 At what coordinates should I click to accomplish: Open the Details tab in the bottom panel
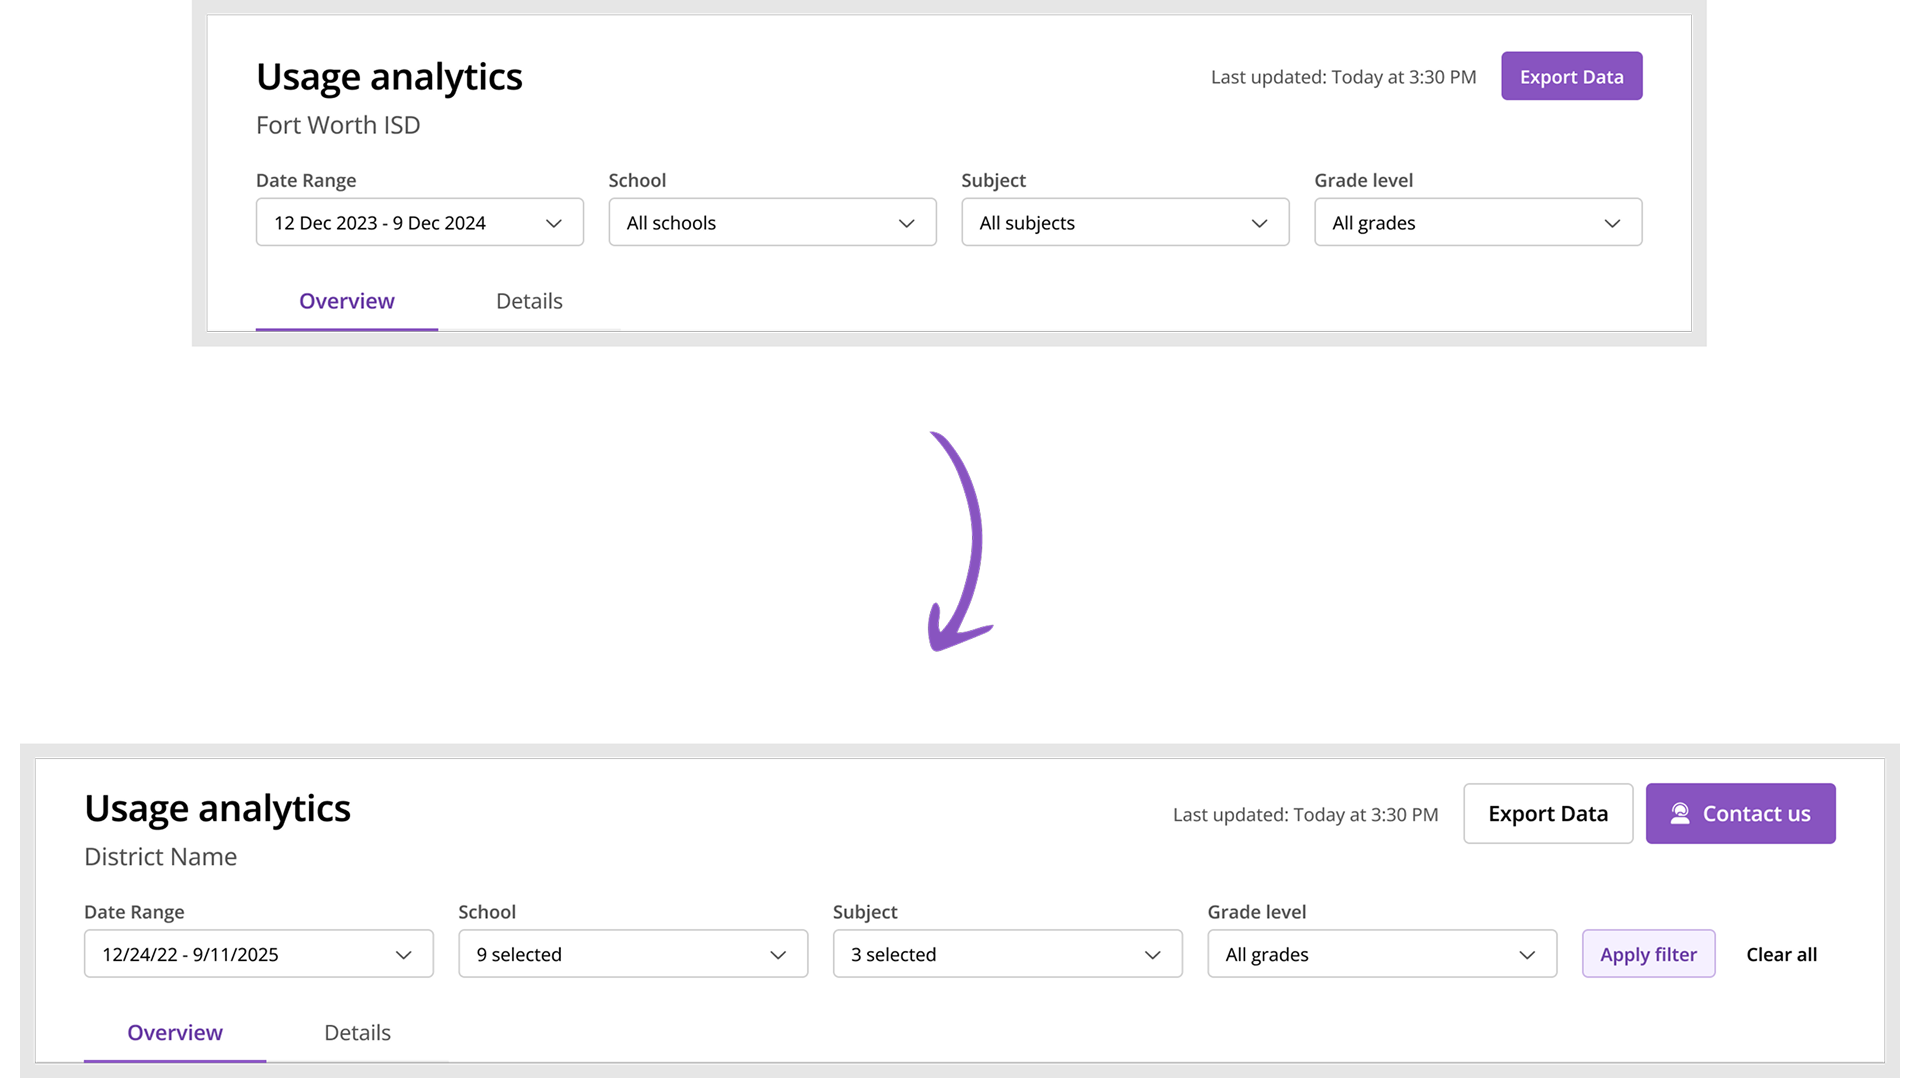(356, 1032)
